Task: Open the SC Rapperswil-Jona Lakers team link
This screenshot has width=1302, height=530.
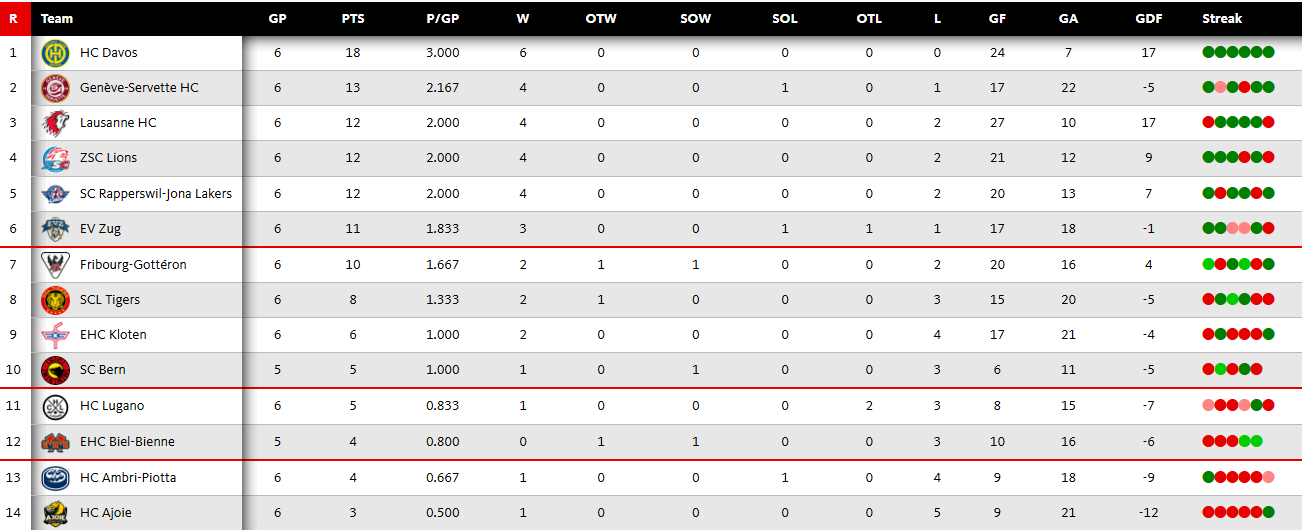Action: tap(156, 193)
